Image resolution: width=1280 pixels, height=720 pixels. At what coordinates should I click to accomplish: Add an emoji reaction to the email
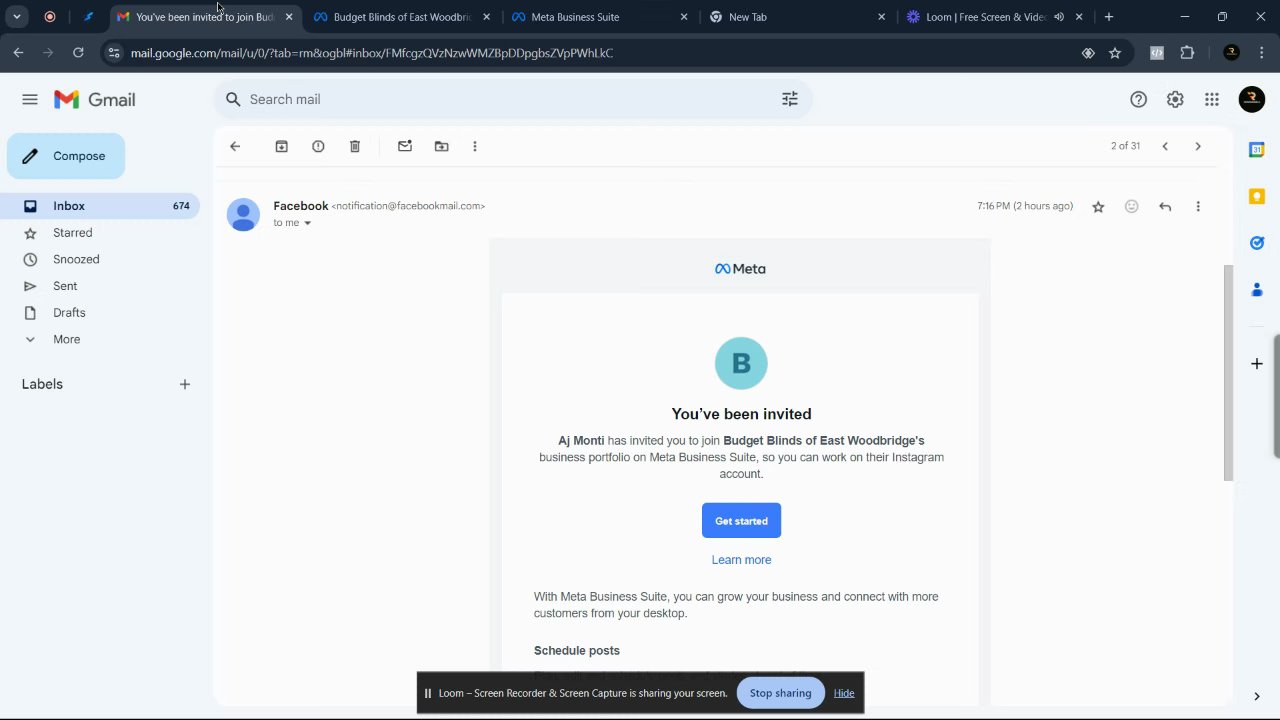tap(1131, 206)
